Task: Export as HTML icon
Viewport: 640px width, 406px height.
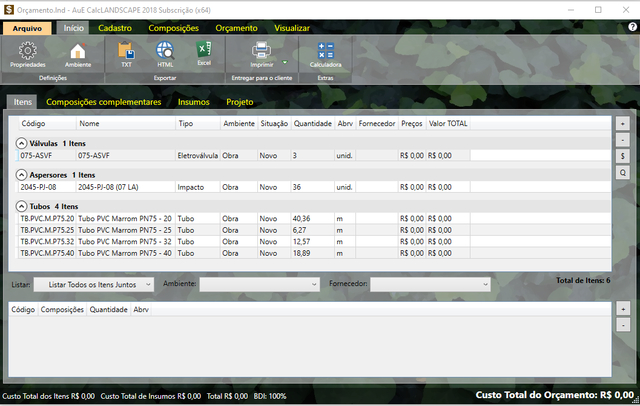Action: point(165,50)
